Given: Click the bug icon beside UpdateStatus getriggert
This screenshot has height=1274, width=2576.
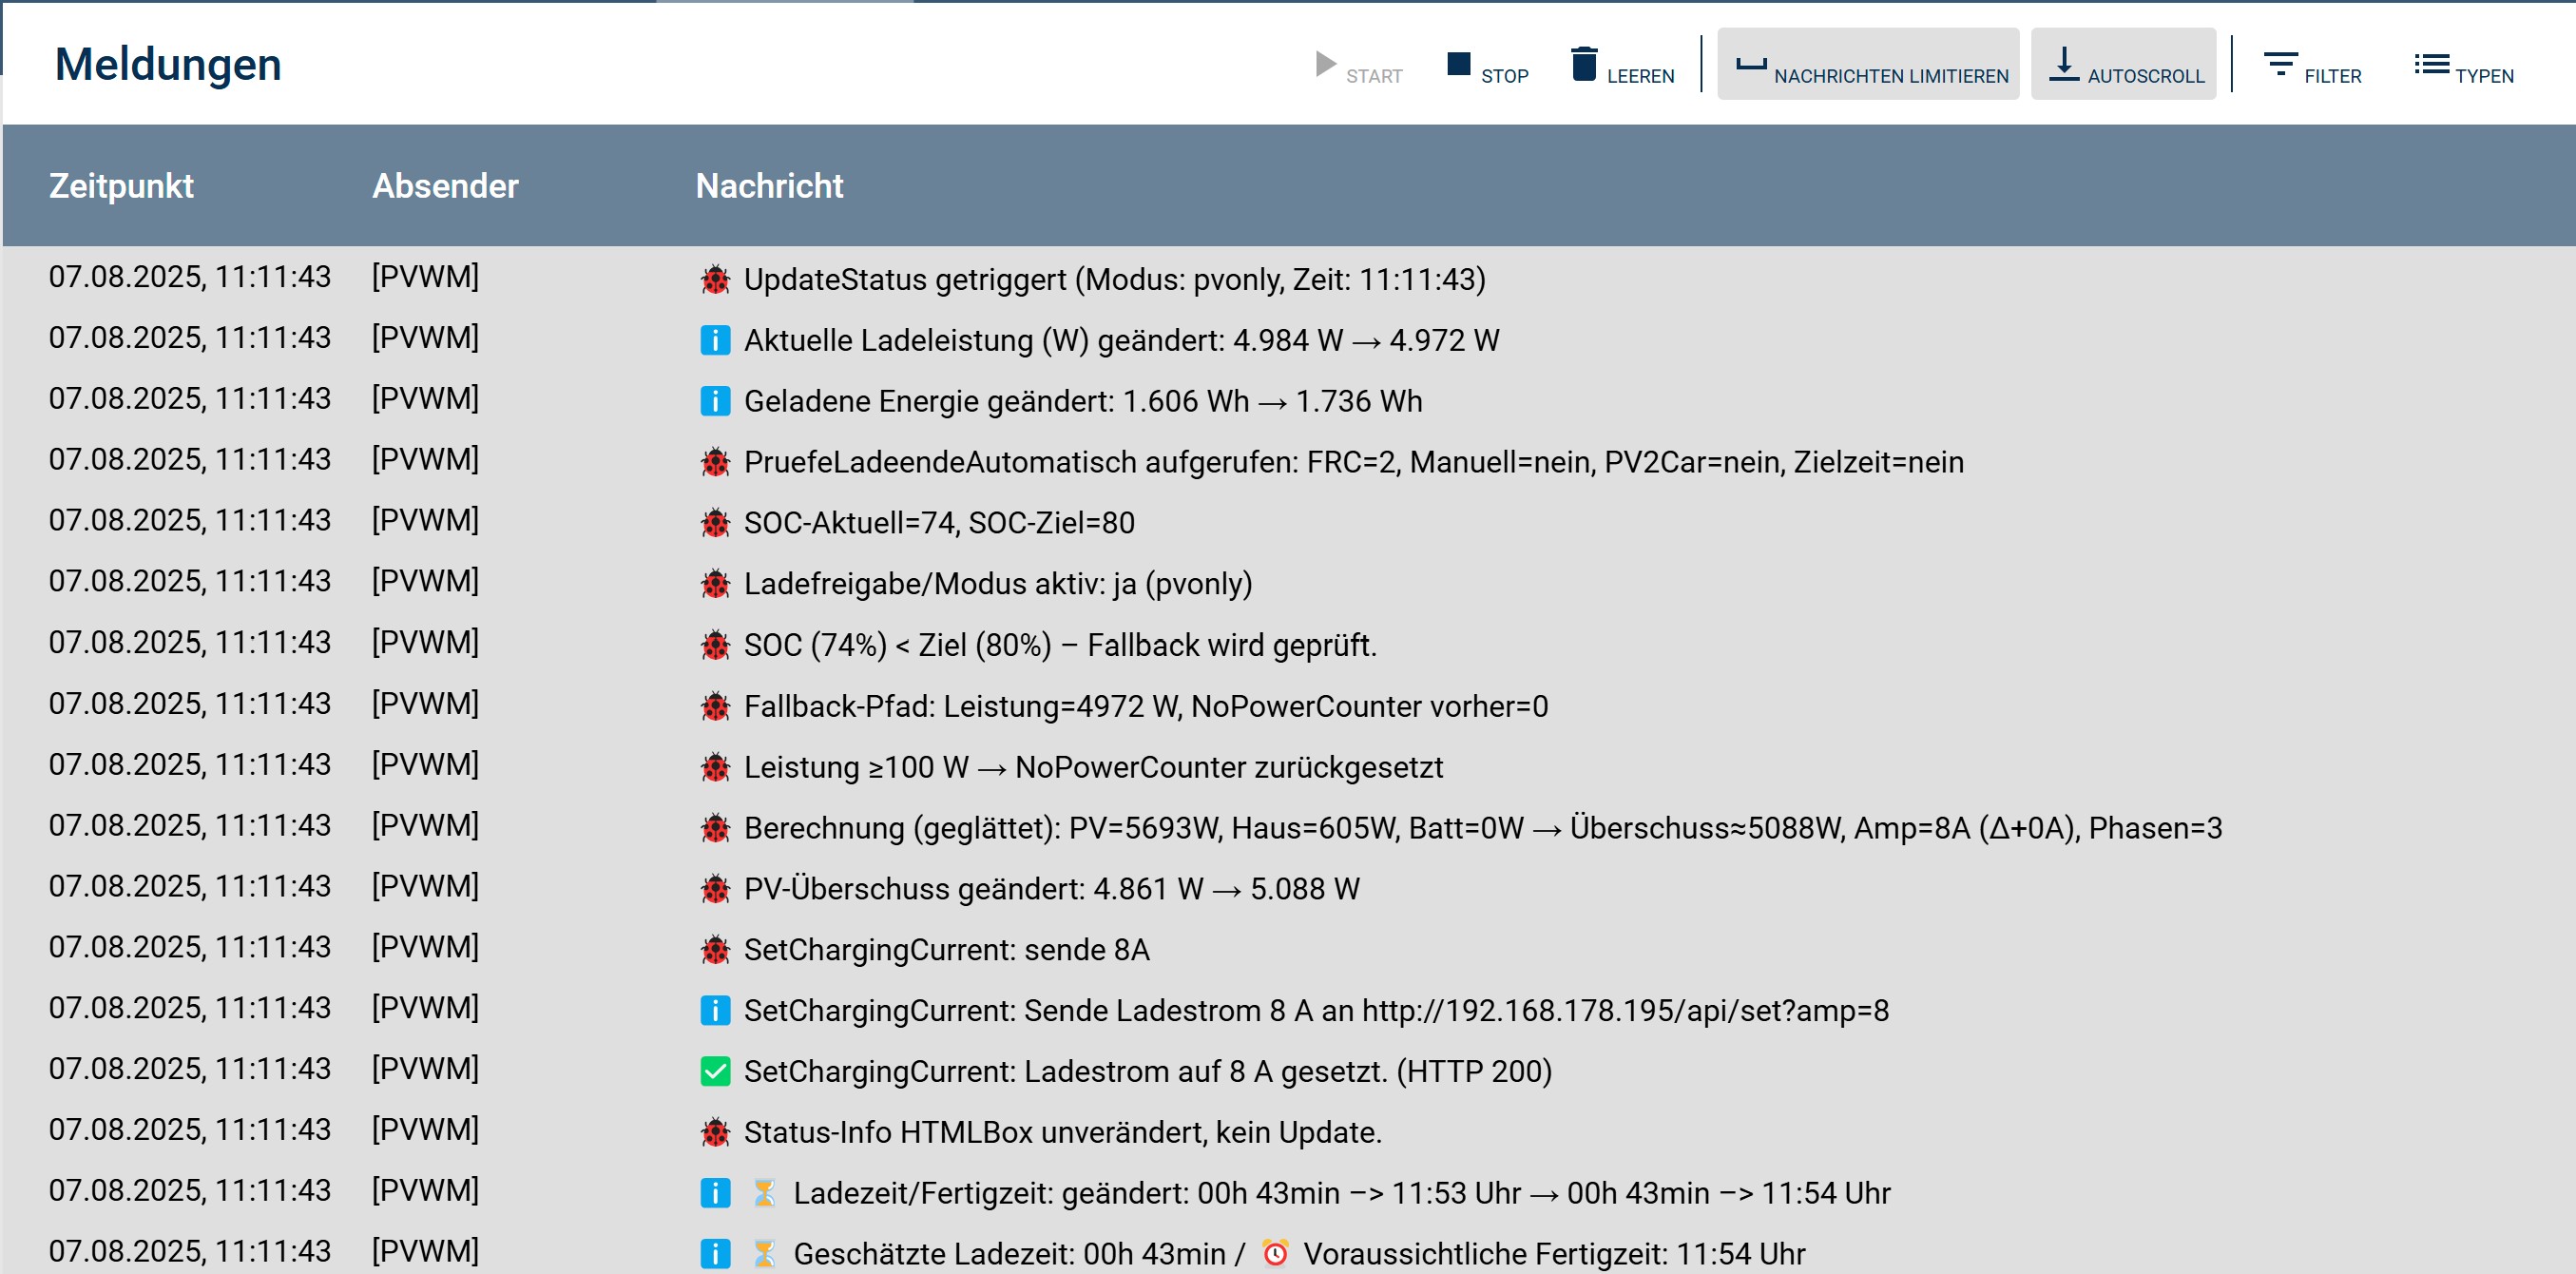Looking at the screenshot, I should tap(715, 280).
